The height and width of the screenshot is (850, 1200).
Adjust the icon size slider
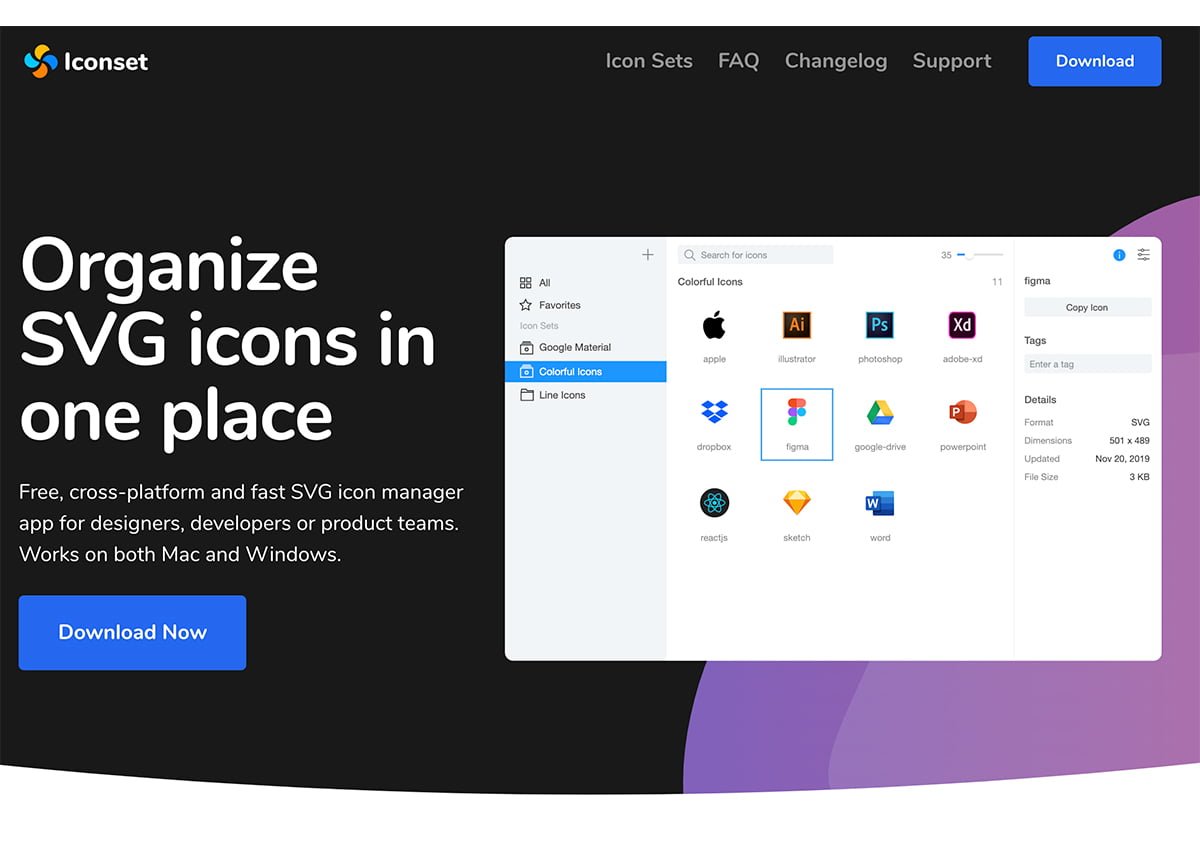click(971, 255)
